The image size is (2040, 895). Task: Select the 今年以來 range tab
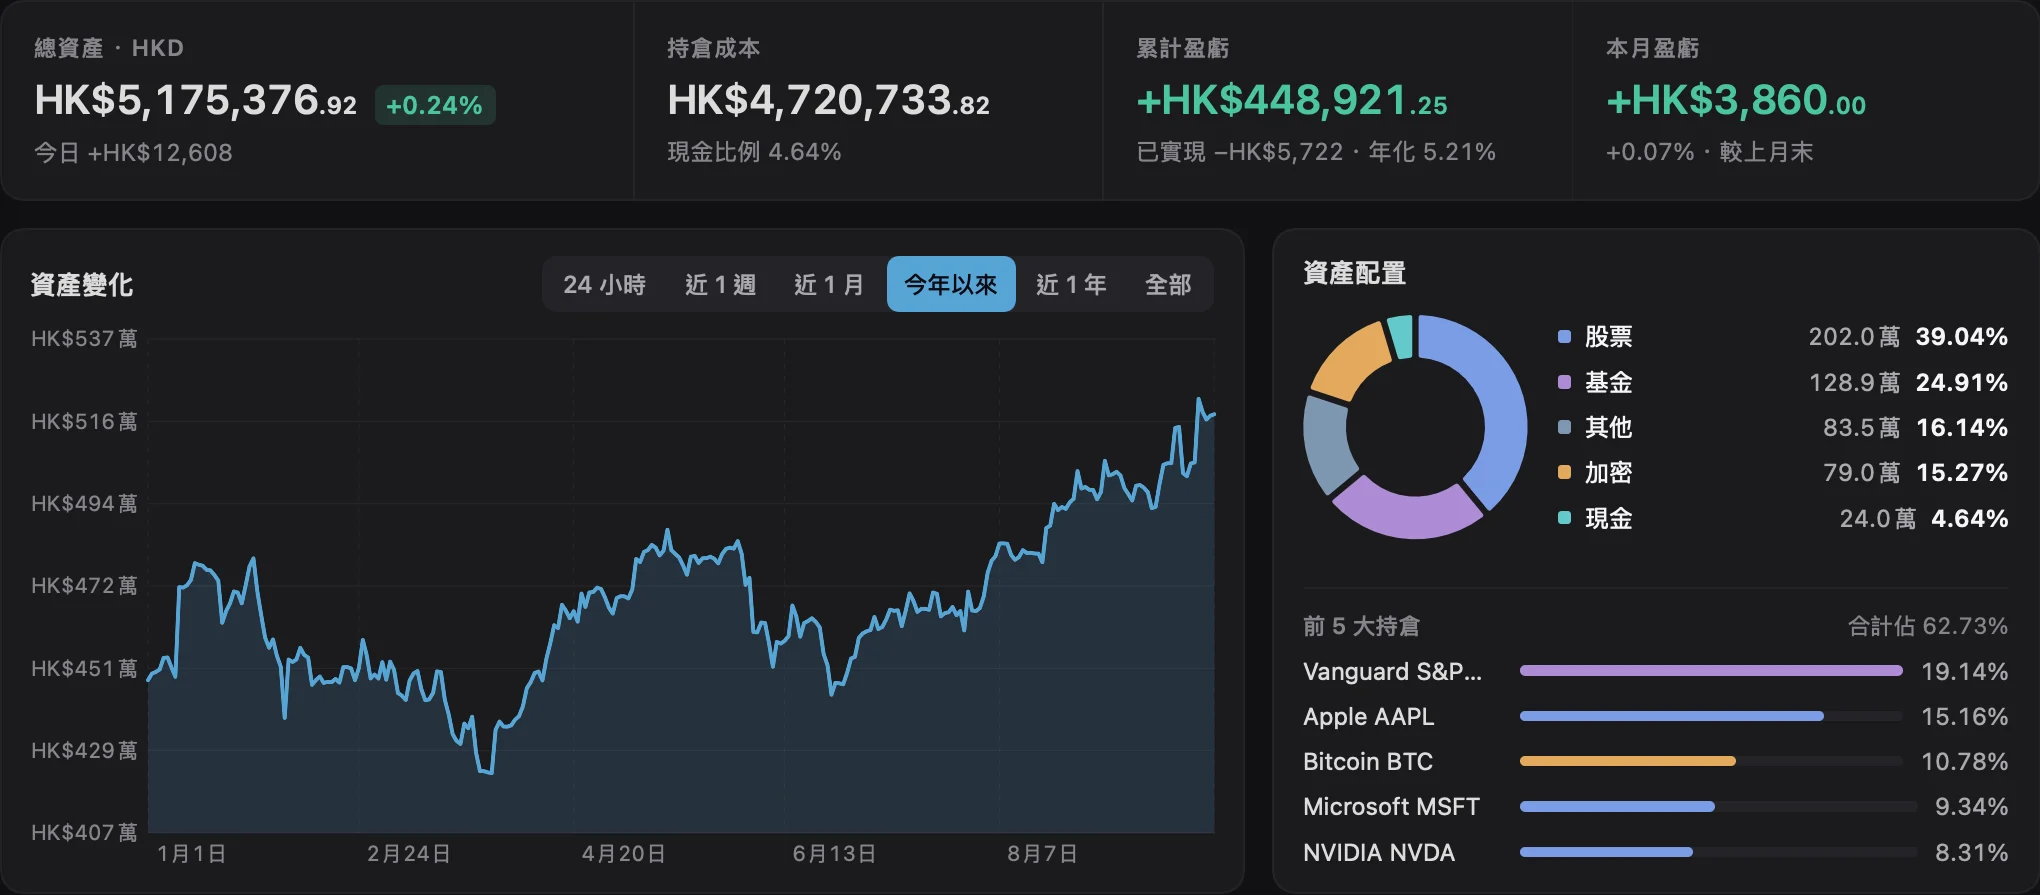click(951, 285)
